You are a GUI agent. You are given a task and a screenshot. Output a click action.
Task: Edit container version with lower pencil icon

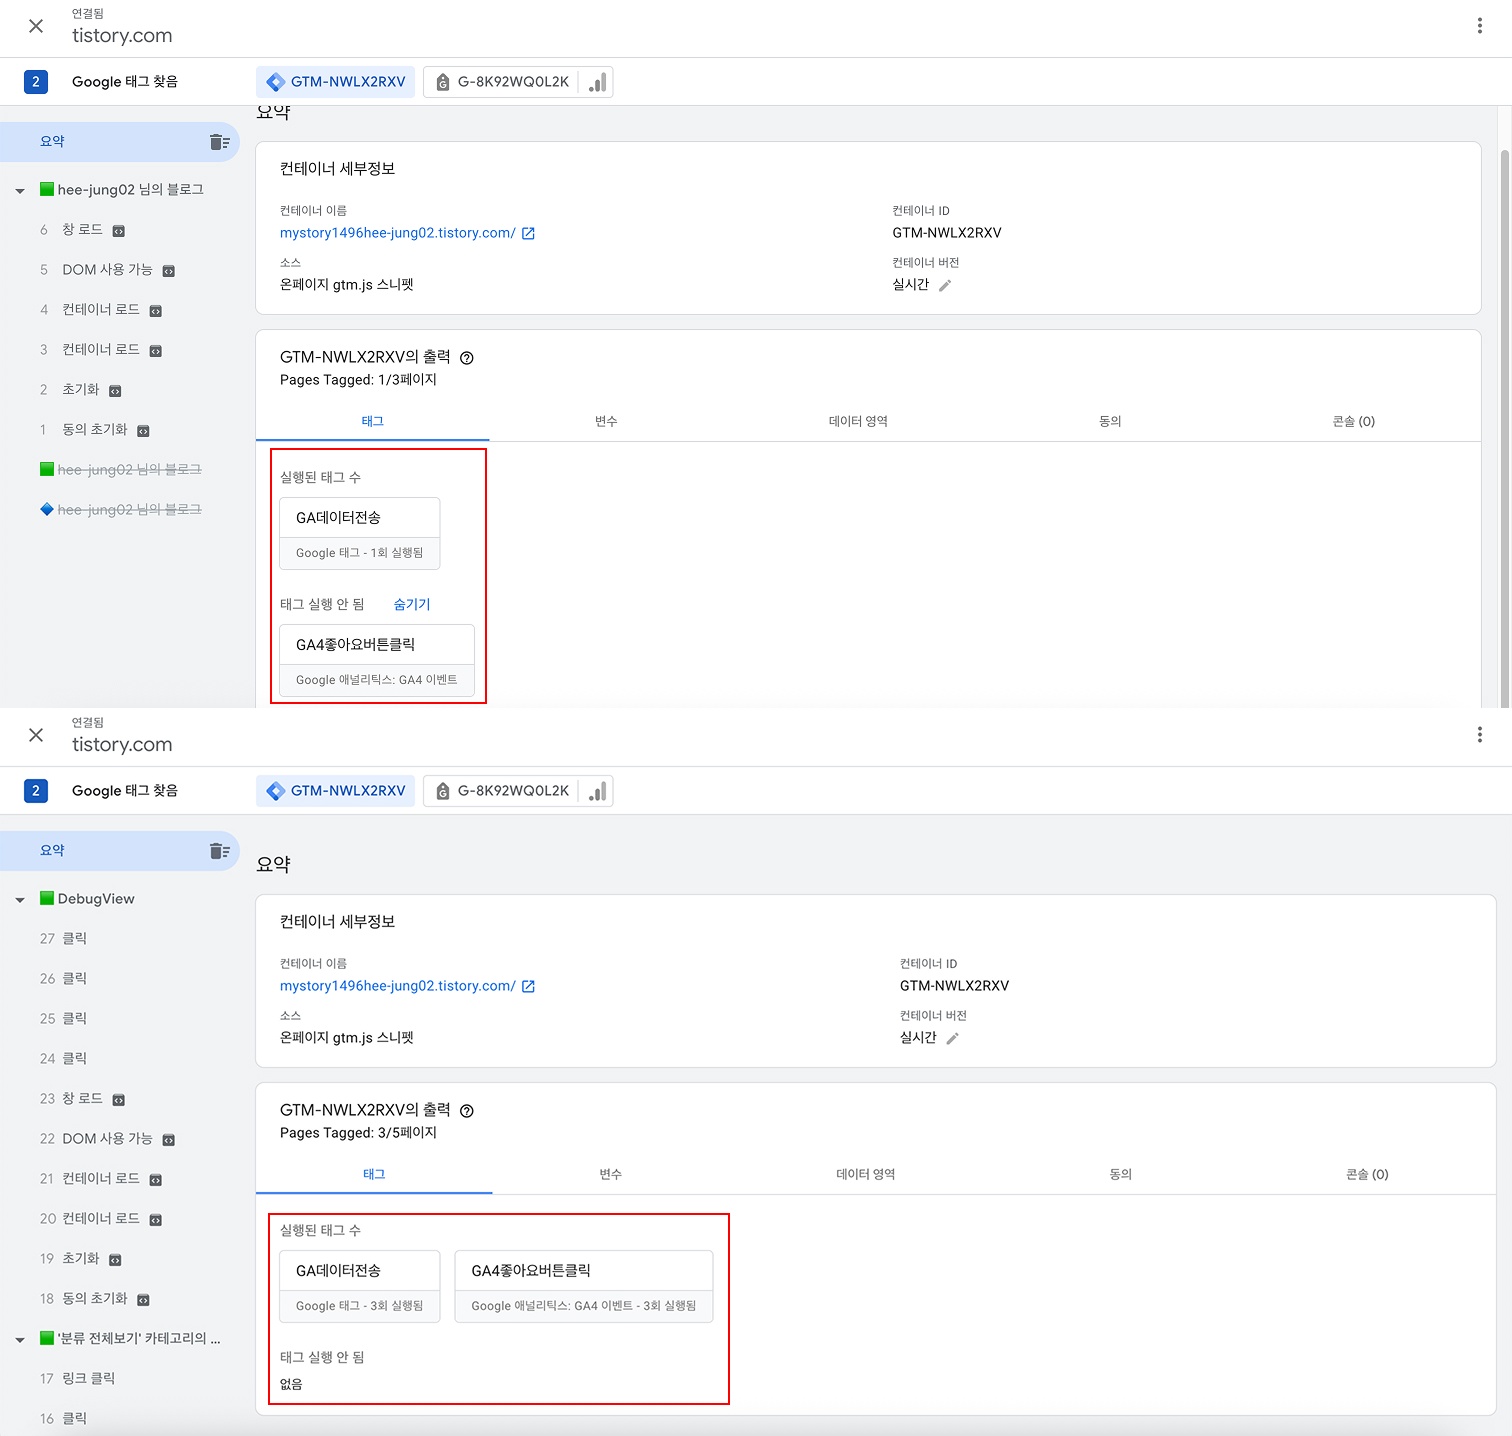click(x=953, y=1038)
